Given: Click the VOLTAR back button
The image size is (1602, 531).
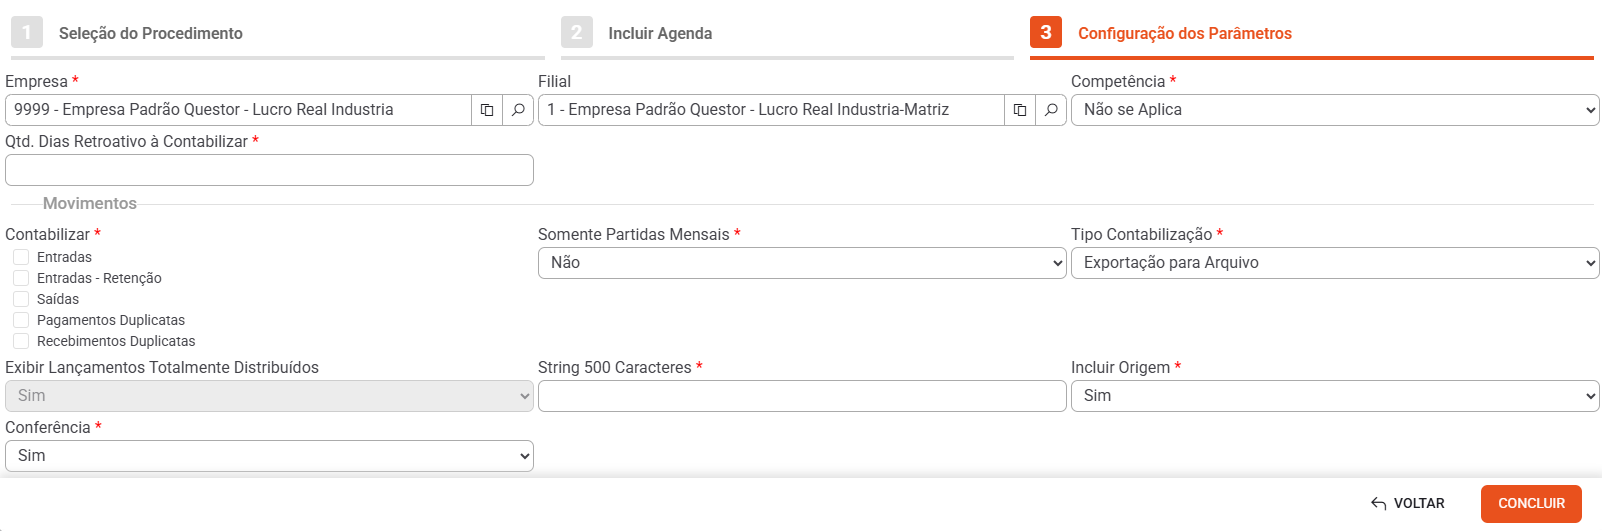Looking at the screenshot, I should pos(1408,504).
